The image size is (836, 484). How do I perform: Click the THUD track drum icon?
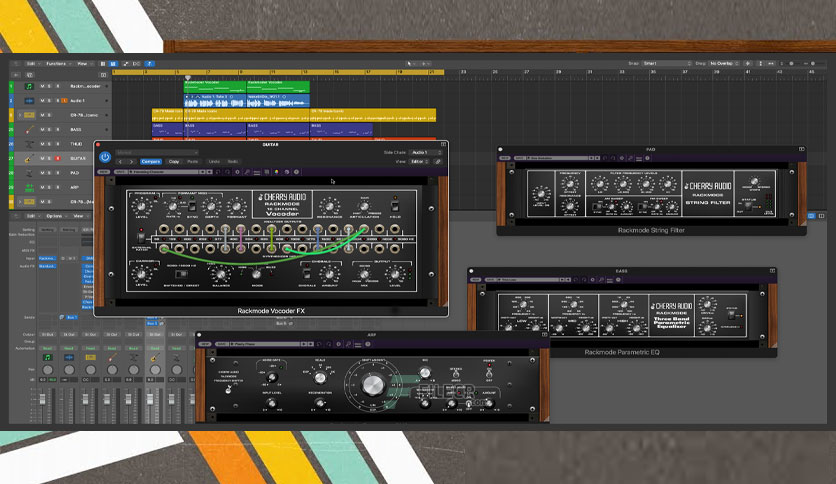pyautogui.click(x=29, y=144)
